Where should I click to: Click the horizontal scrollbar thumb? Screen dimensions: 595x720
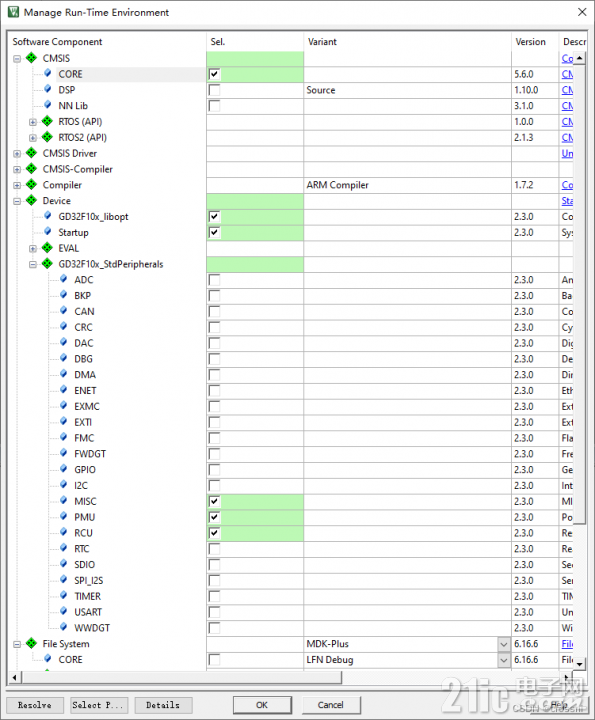182,677
